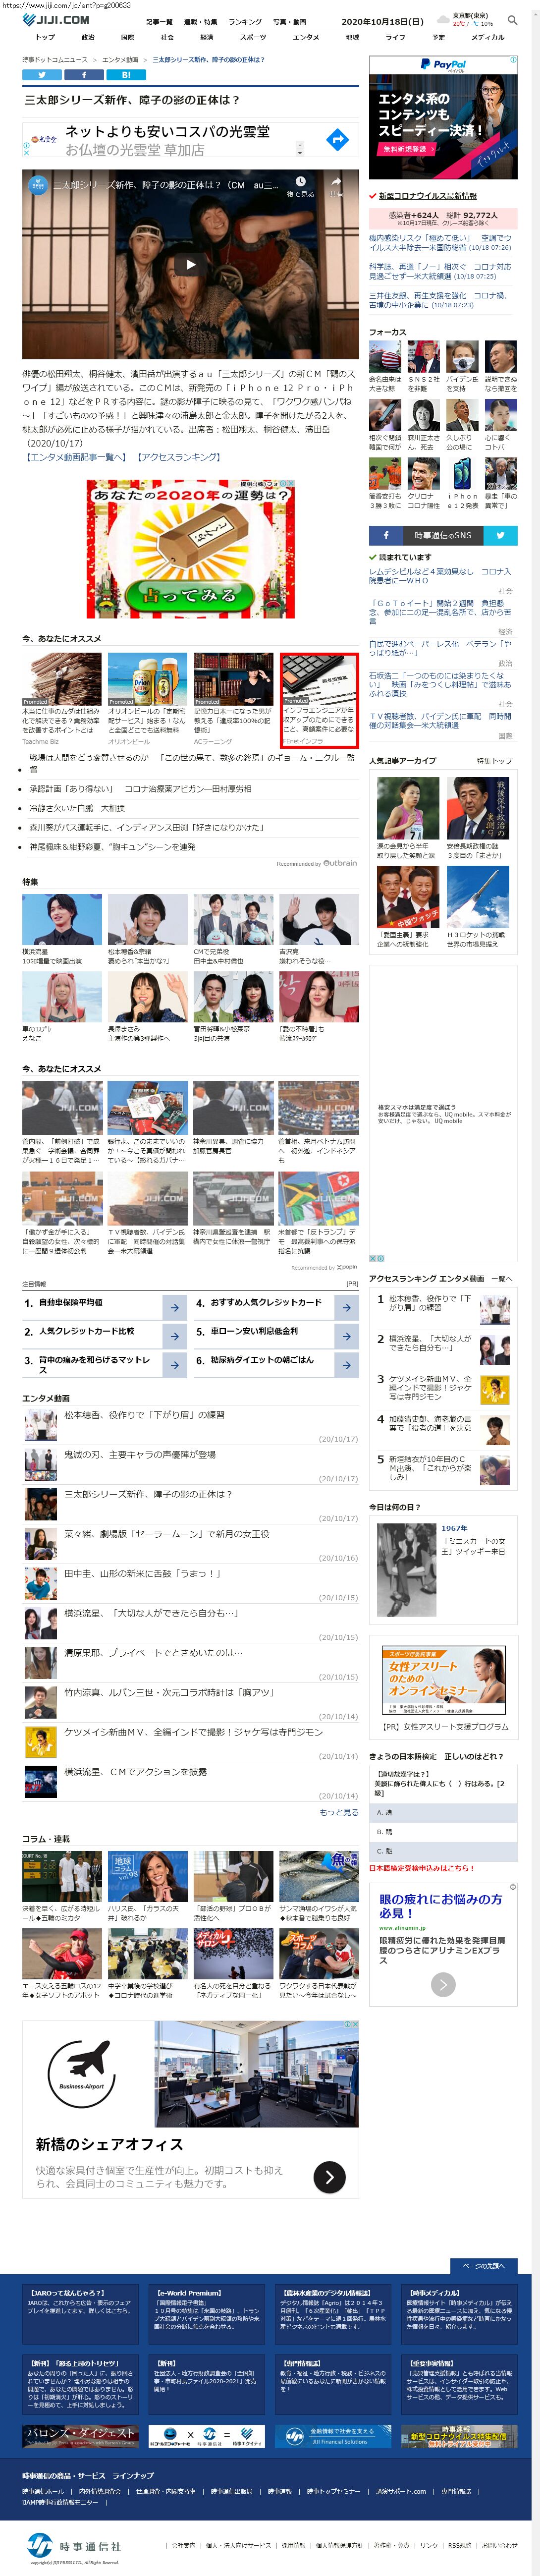Viewport: 540px width, 2576px height.
Task: Open お問い合わせ footer link
Action: click(500, 2545)
